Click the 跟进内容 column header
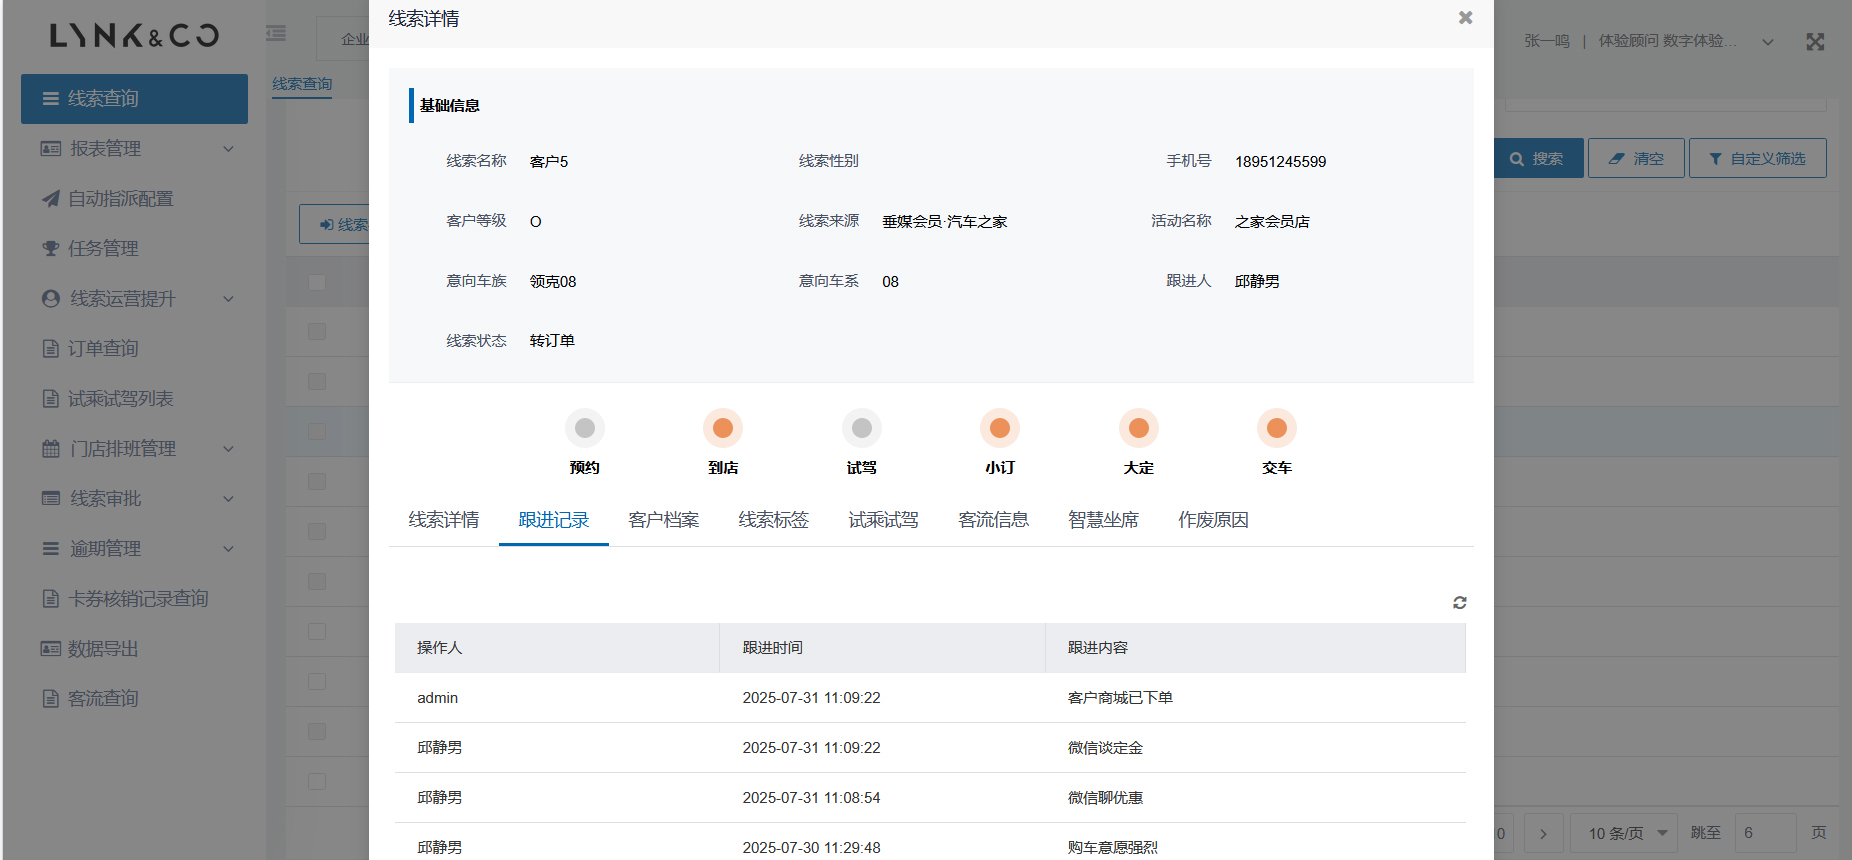The height and width of the screenshot is (860, 1852). click(x=1255, y=648)
